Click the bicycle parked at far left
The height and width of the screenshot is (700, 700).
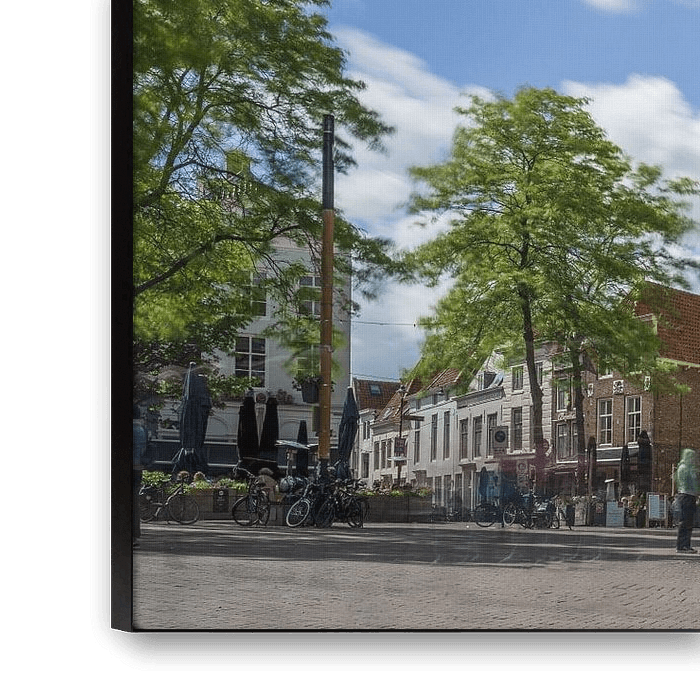(x=168, y=503)
